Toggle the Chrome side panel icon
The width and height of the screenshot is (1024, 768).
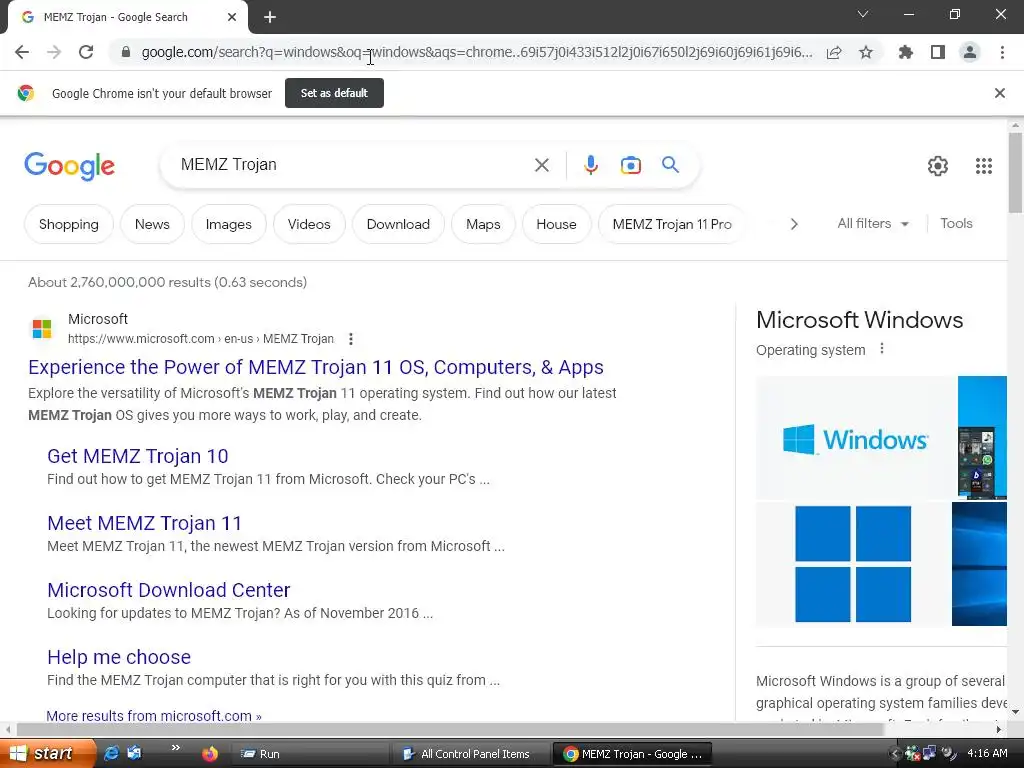[938, 52]
